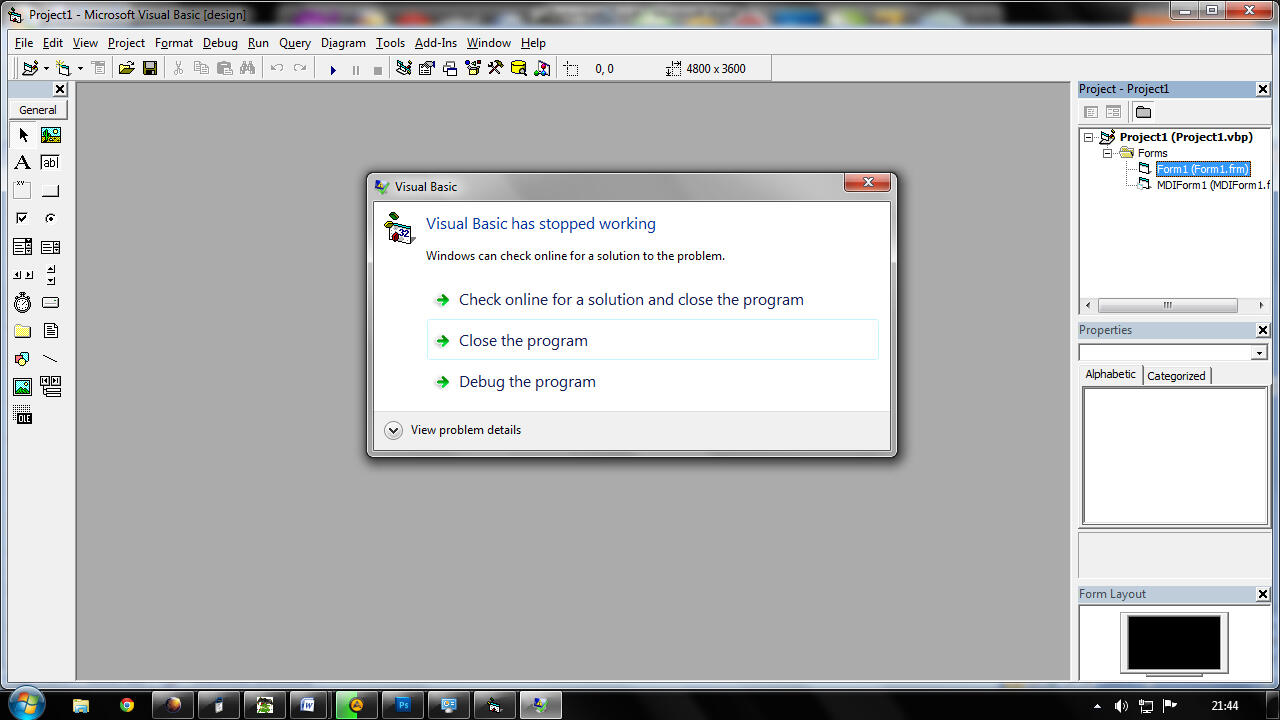Select the TextBox control in the toolbox
Image resolution: width=1280 pixels, height=720 pixels.
pyautogui.click(x=51, y=163)
